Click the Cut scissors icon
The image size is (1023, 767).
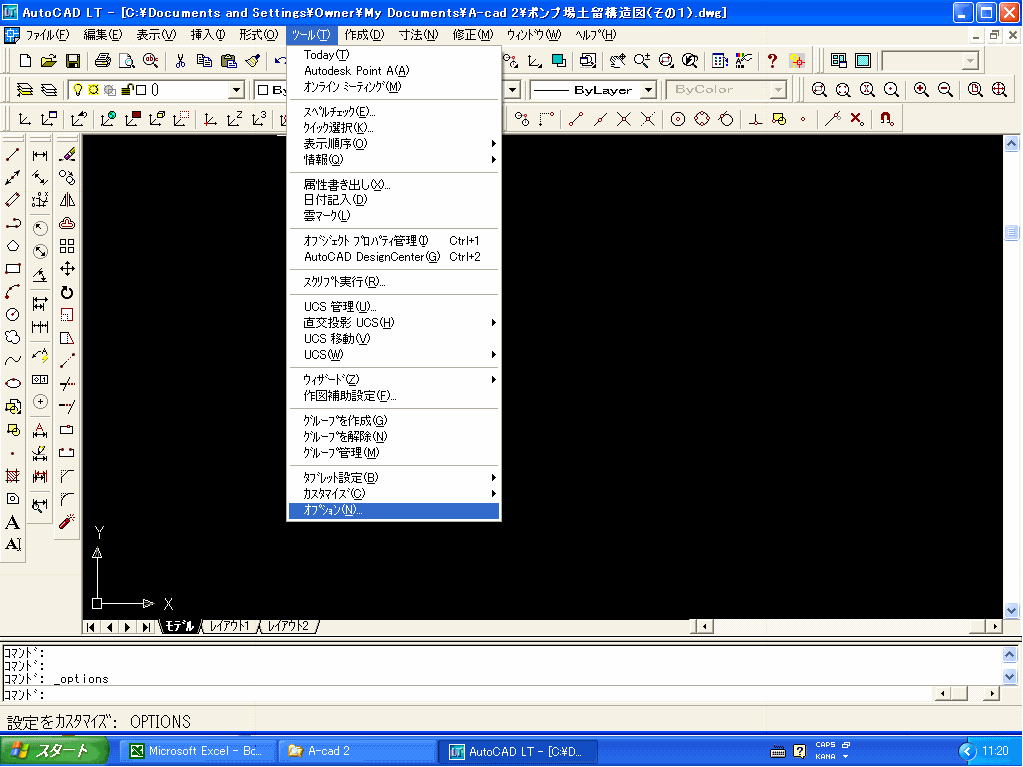(180, 61)
